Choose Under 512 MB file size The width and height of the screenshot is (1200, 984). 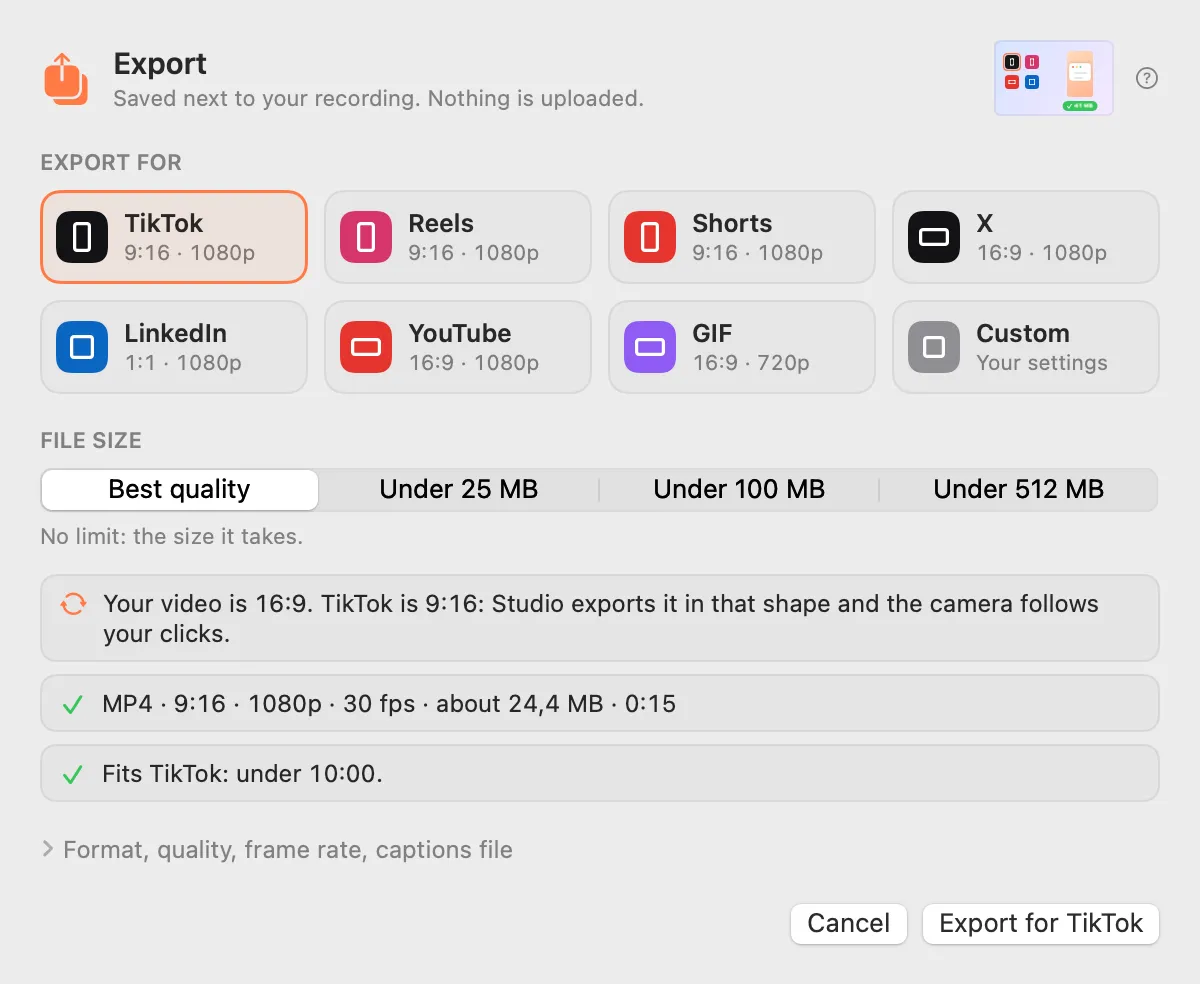click(1018, 490)
